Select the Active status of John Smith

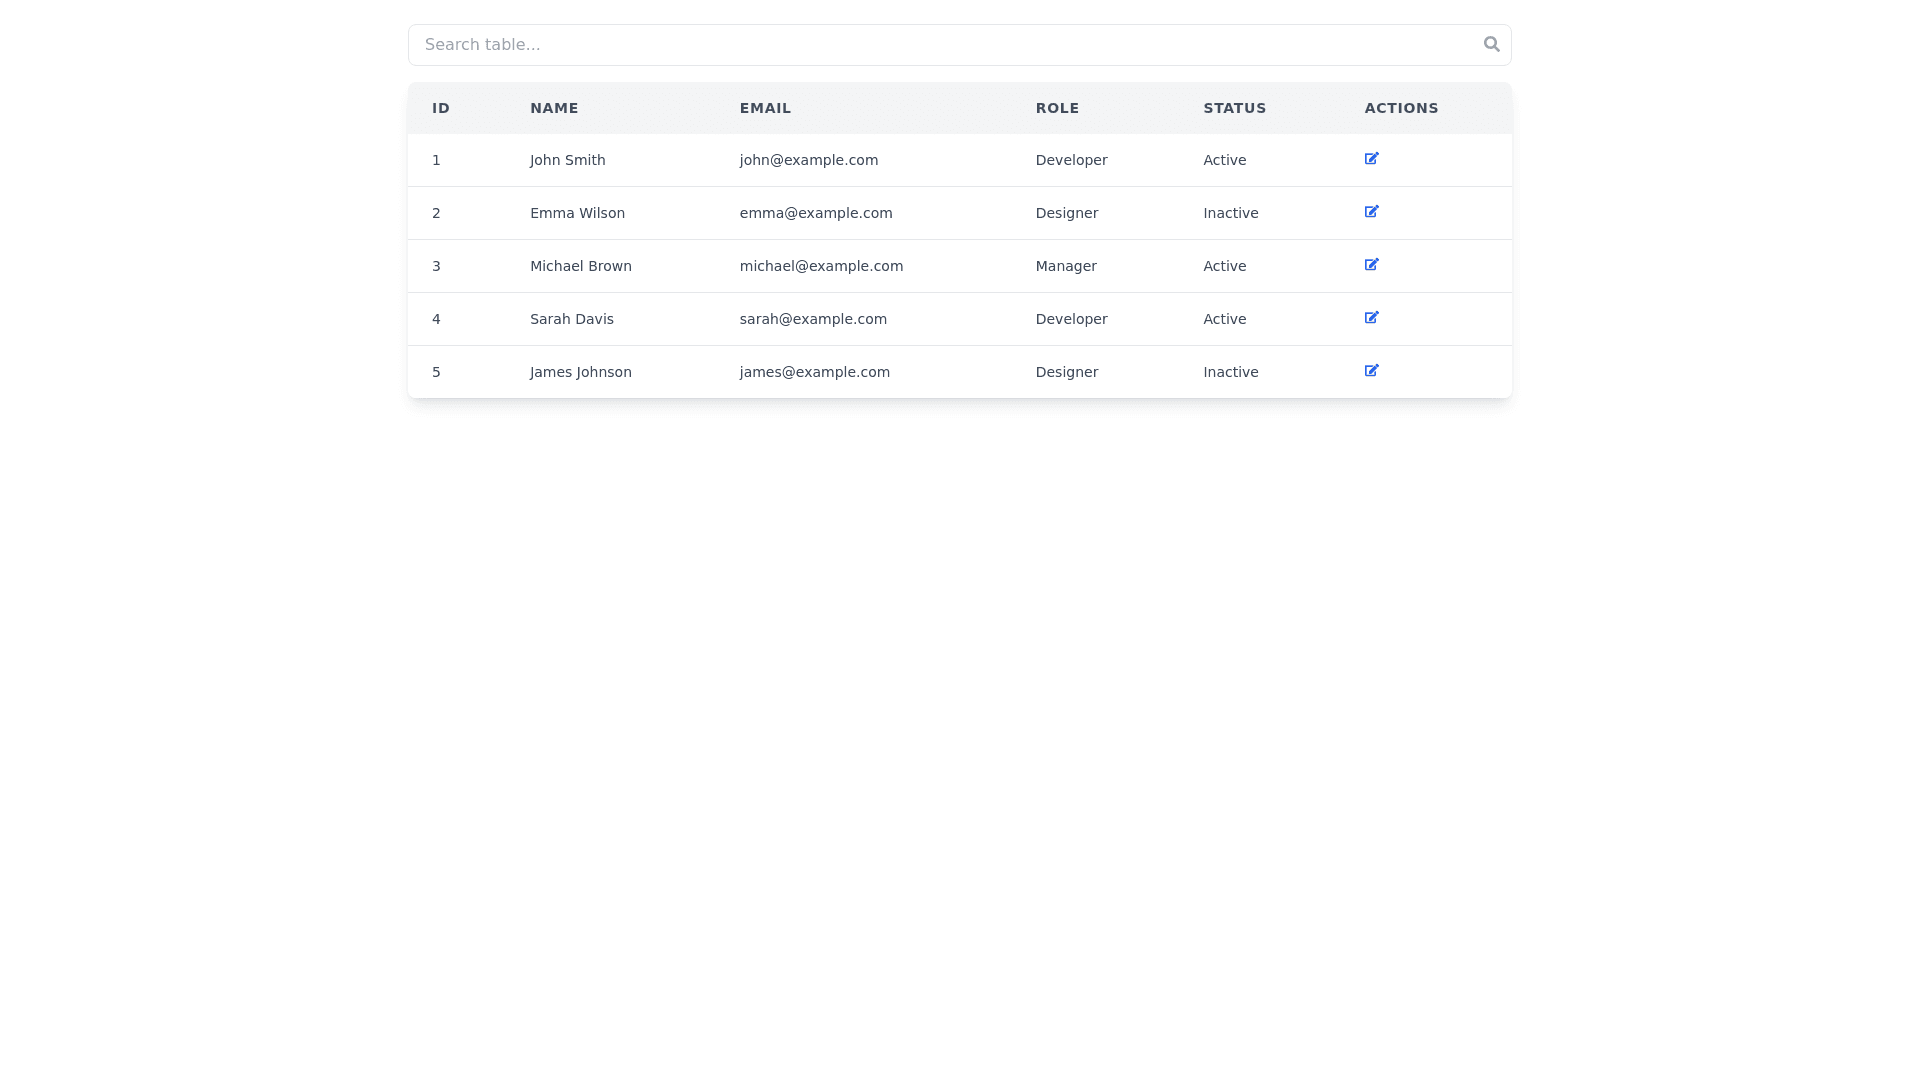[x=1224, y=160]
